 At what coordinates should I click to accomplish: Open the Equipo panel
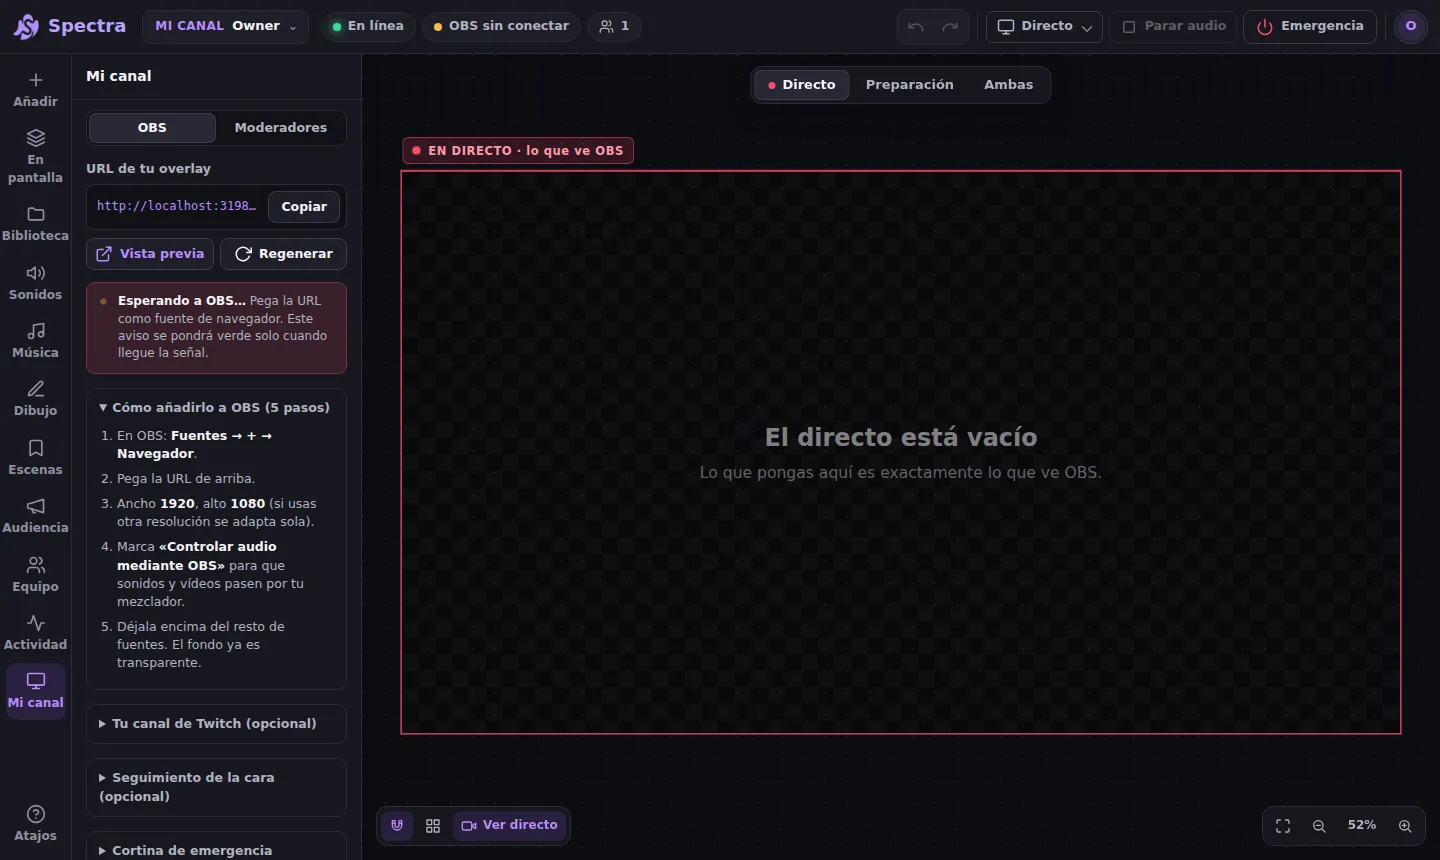[35, 575]
